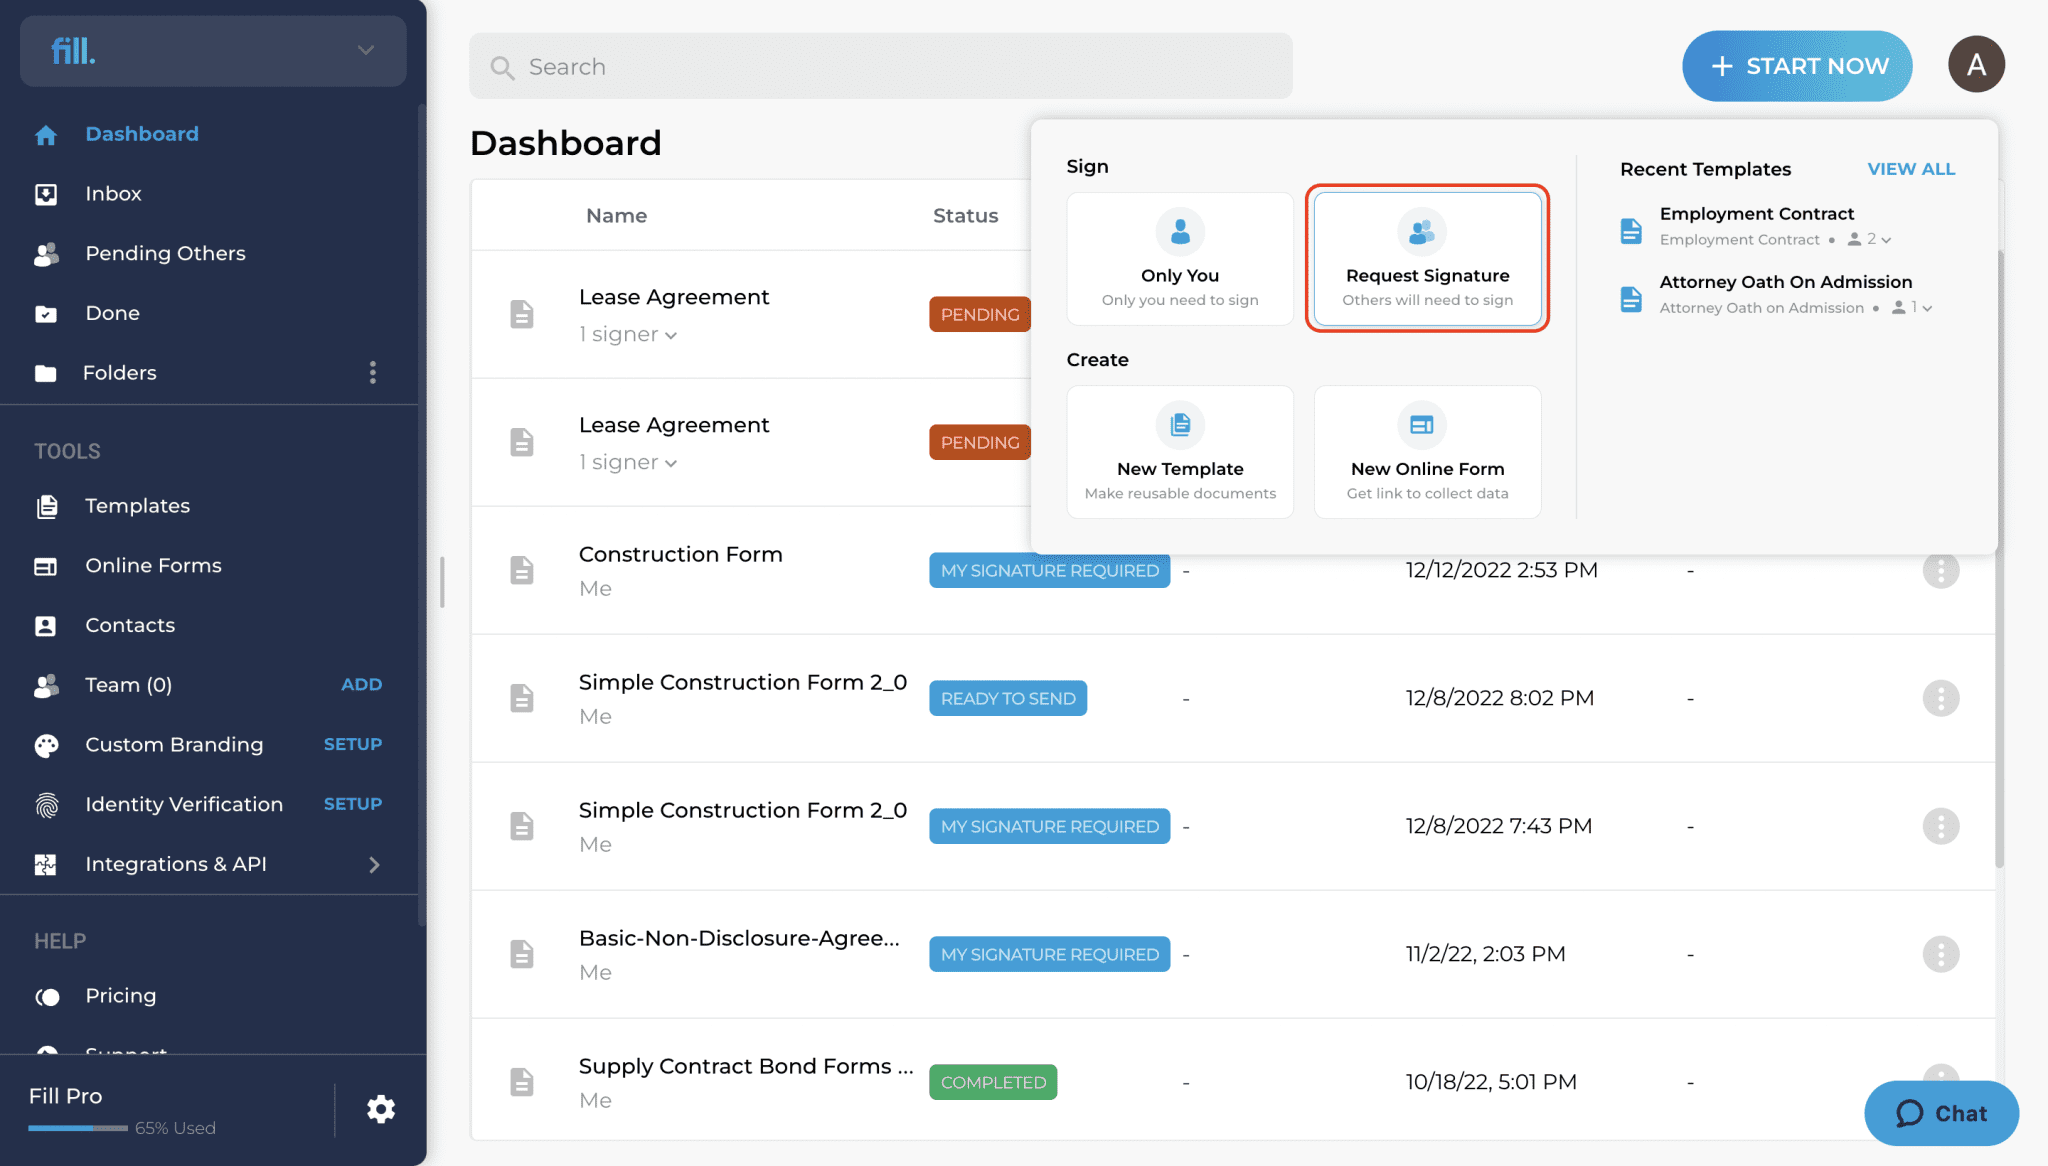
Task: Expand the first Lease Agreement signer list
Action: [628, 335]
